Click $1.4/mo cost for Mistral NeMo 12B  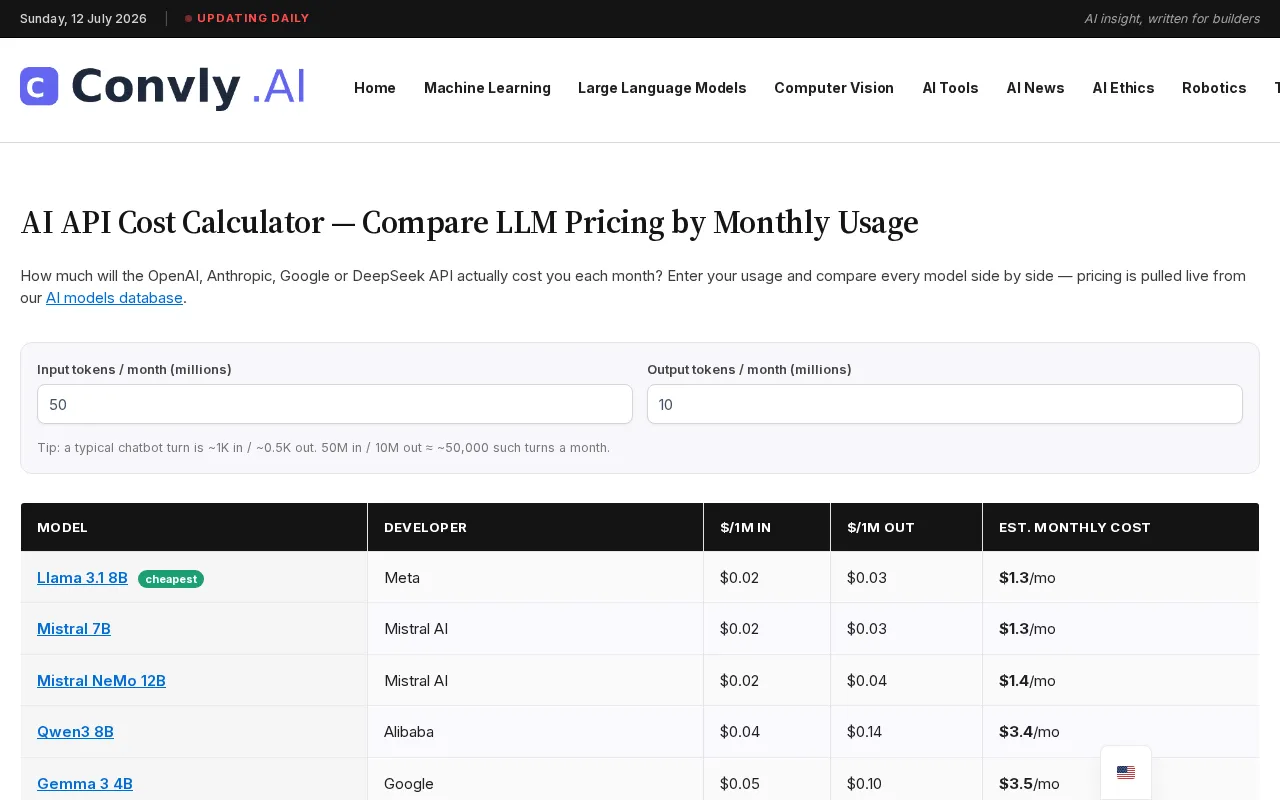pos(1027,681)
